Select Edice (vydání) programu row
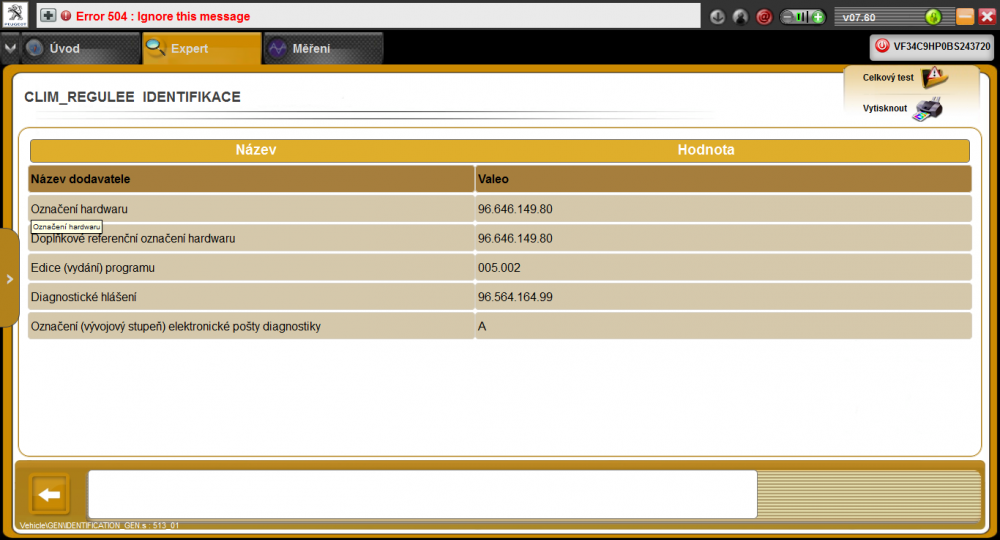The width and height of the screenshot is (1000, 540). (500, 268)
